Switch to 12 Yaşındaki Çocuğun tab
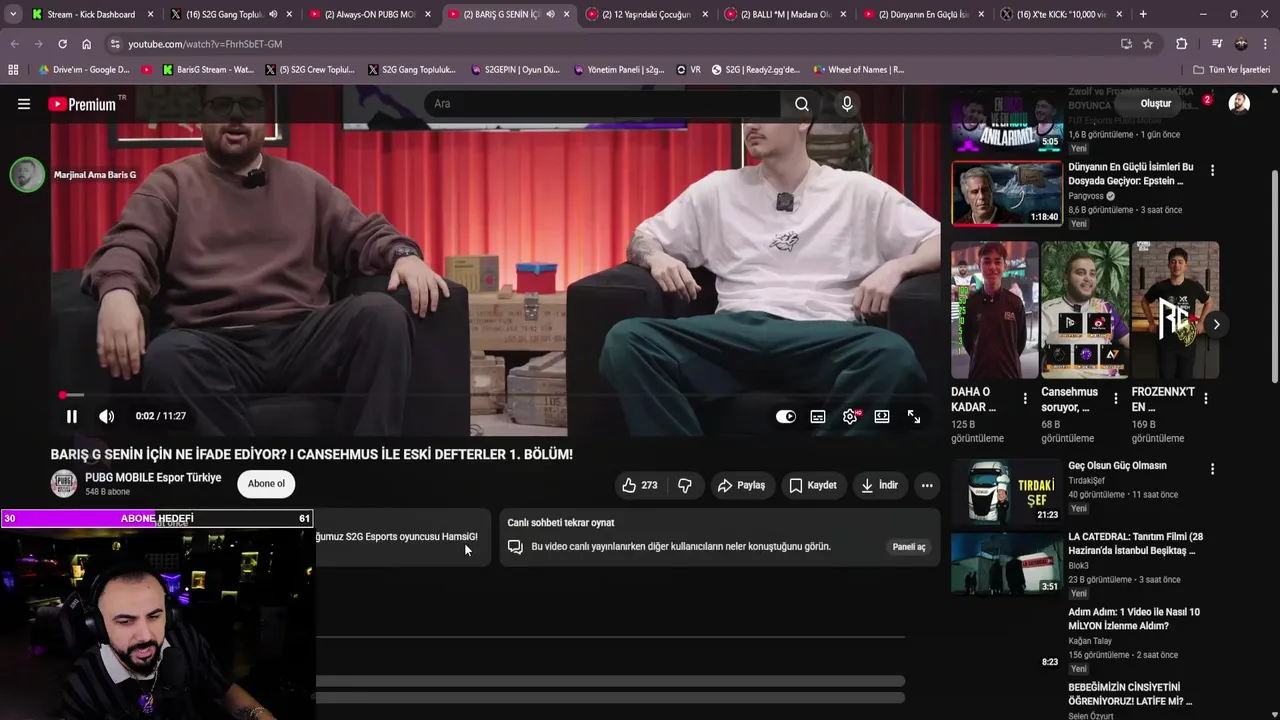 (x=646, y=14)
